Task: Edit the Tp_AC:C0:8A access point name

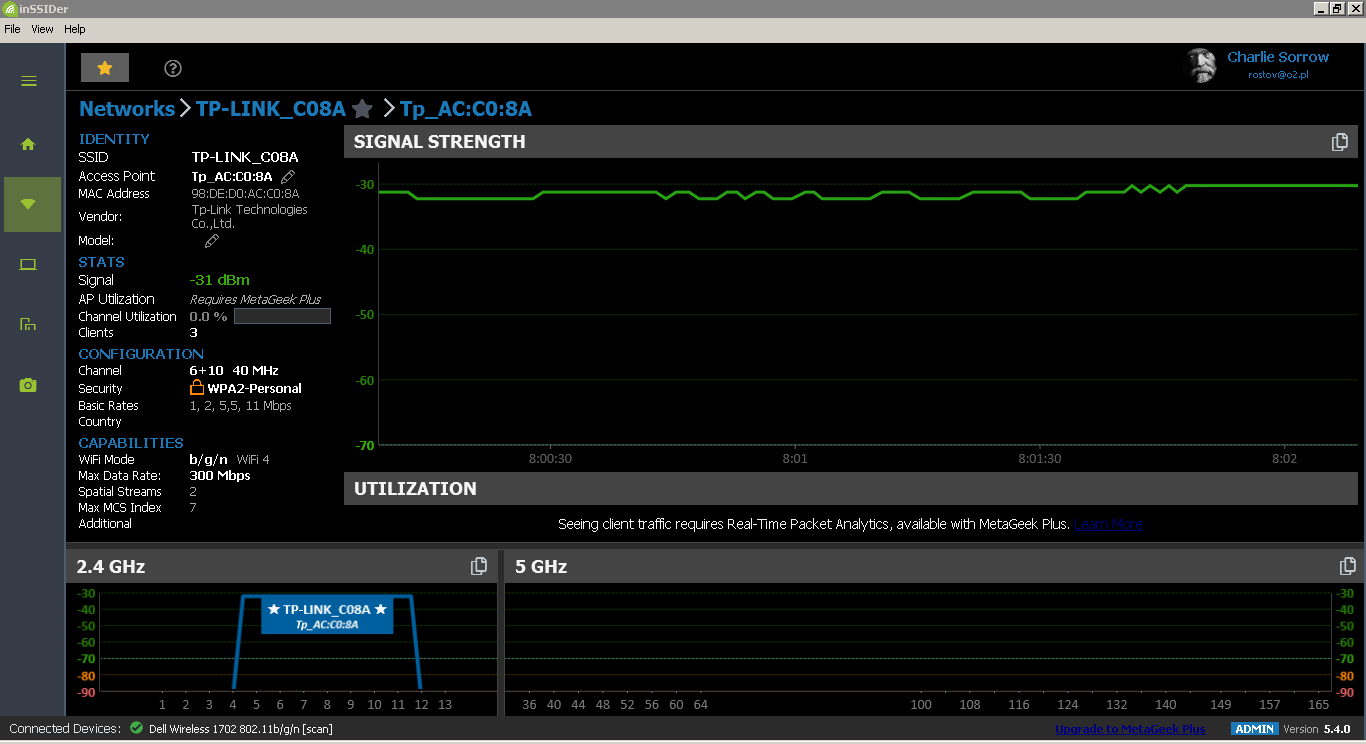Action: tap(287, 175)
